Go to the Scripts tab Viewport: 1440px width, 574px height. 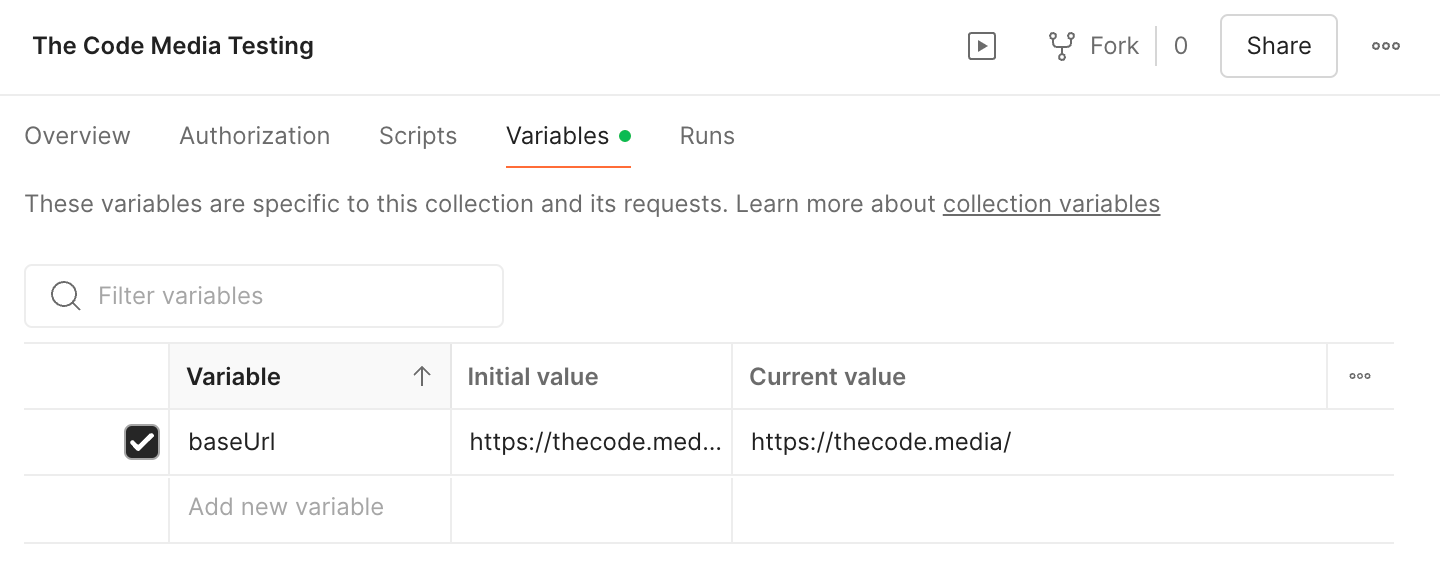(418, 136)
